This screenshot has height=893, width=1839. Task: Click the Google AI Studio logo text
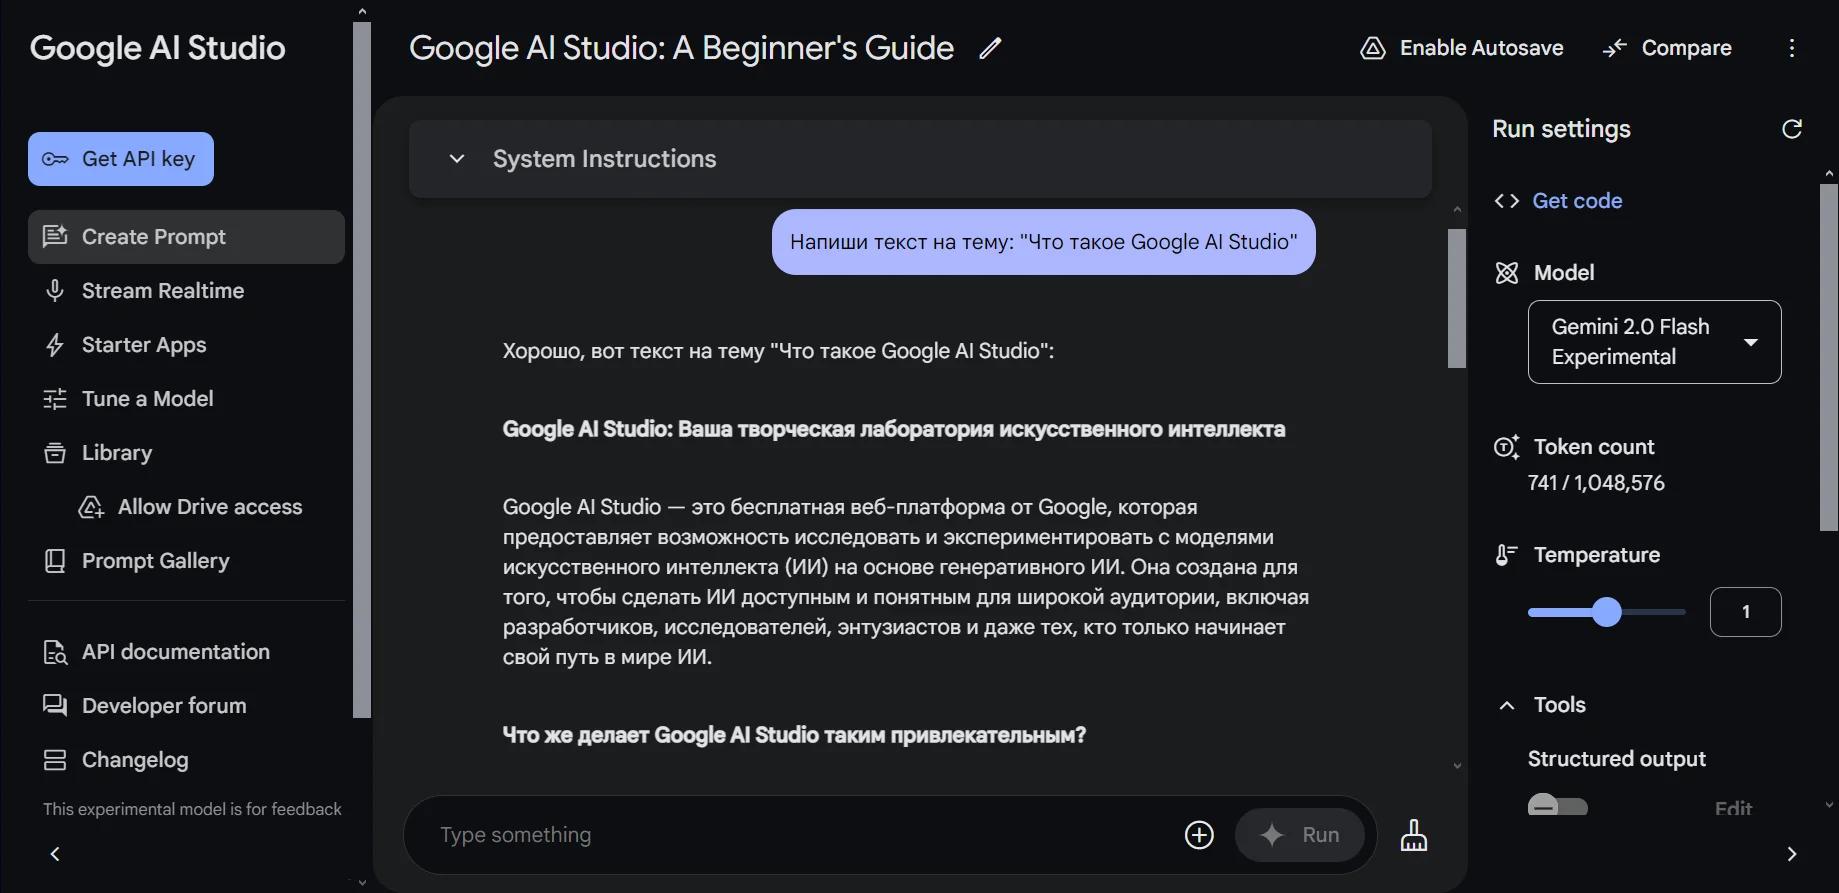pos(158,48)
